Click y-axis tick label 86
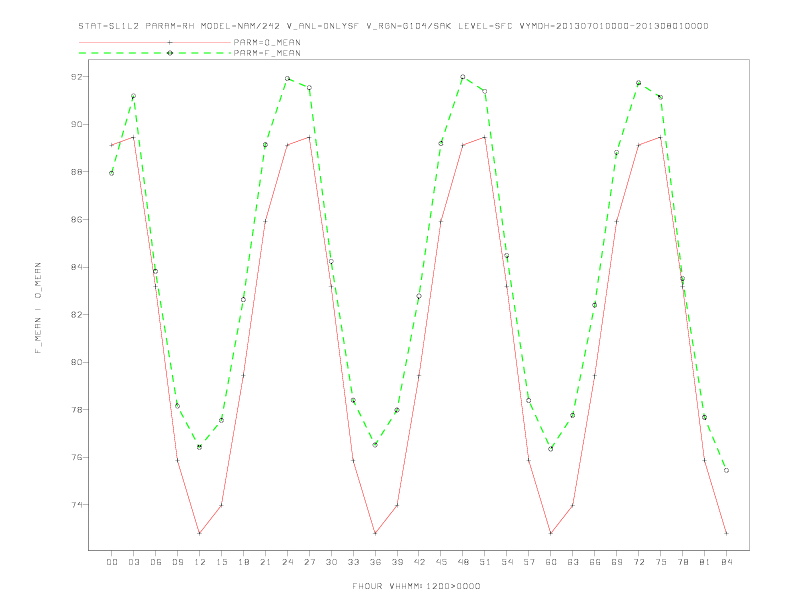792x612 pixels. [76, 220]
